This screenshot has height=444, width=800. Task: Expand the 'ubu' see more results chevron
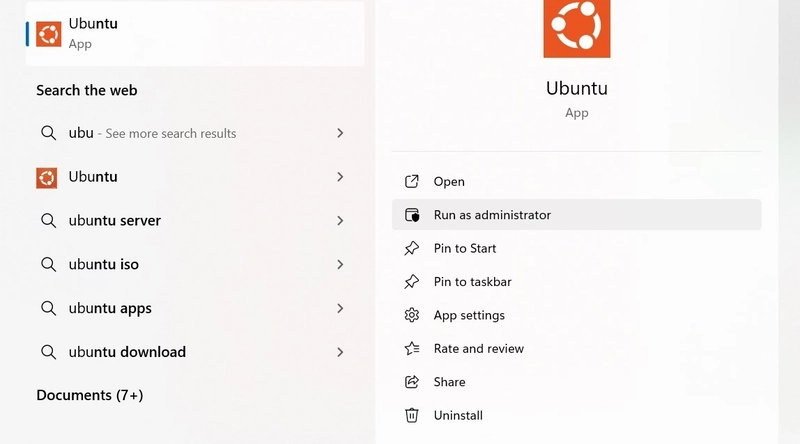pos(340,133)
